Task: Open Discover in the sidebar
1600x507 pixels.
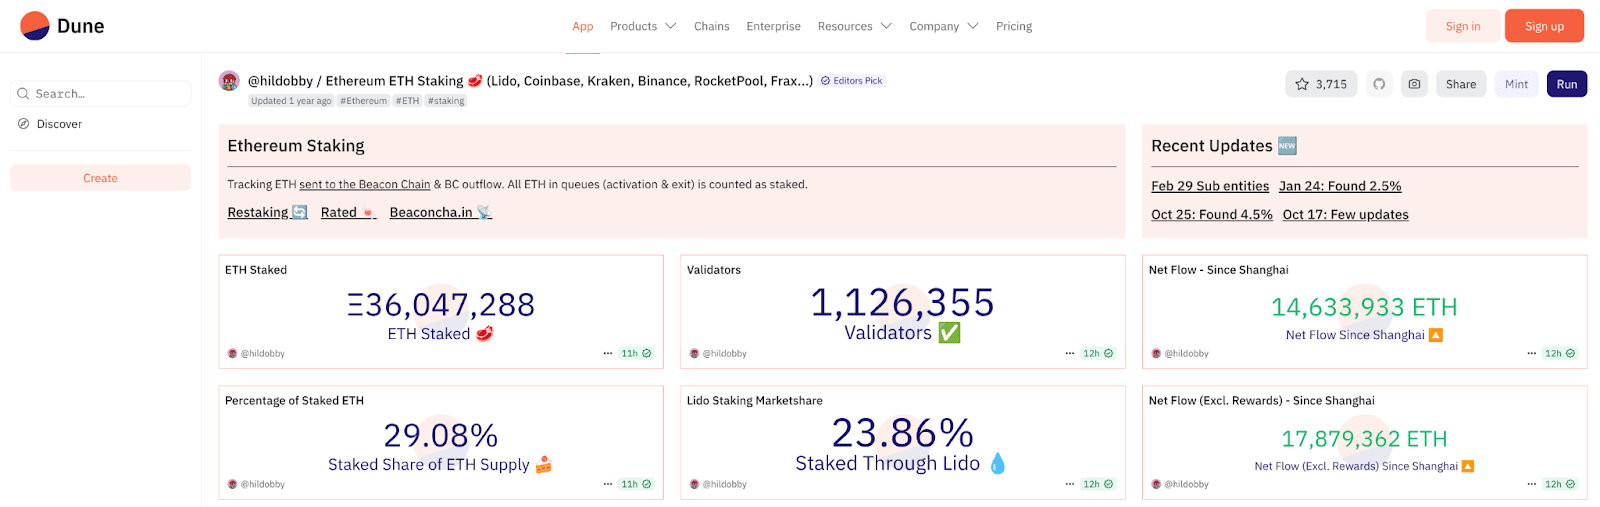Action: click(50, 124)
